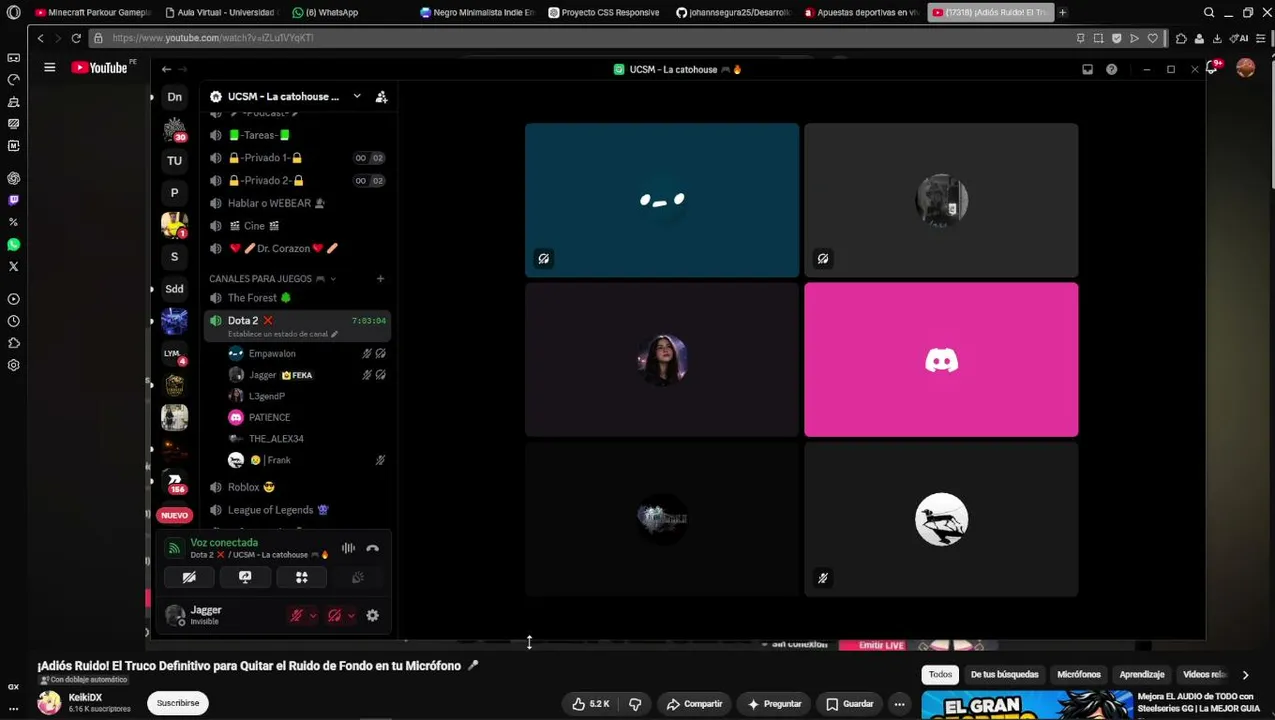This screenshot has width=1275, height=720.
Task: Open the TU server icon
Action: coord(174,161)
